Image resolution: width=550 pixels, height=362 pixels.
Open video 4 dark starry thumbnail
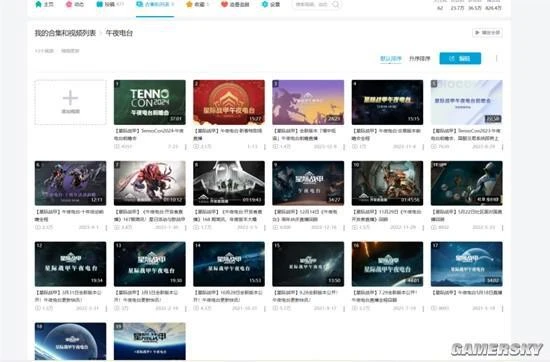click(x=387, y=102)
